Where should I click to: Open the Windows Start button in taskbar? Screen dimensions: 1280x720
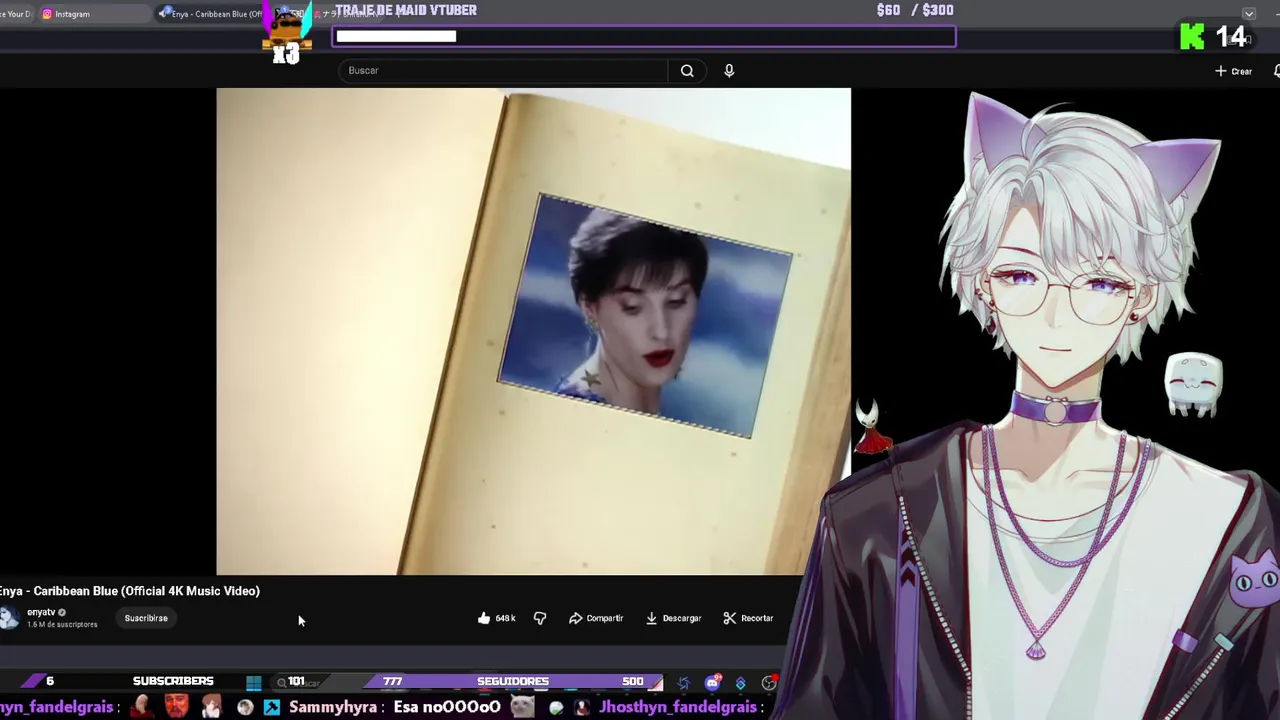(x=254, y=683)
